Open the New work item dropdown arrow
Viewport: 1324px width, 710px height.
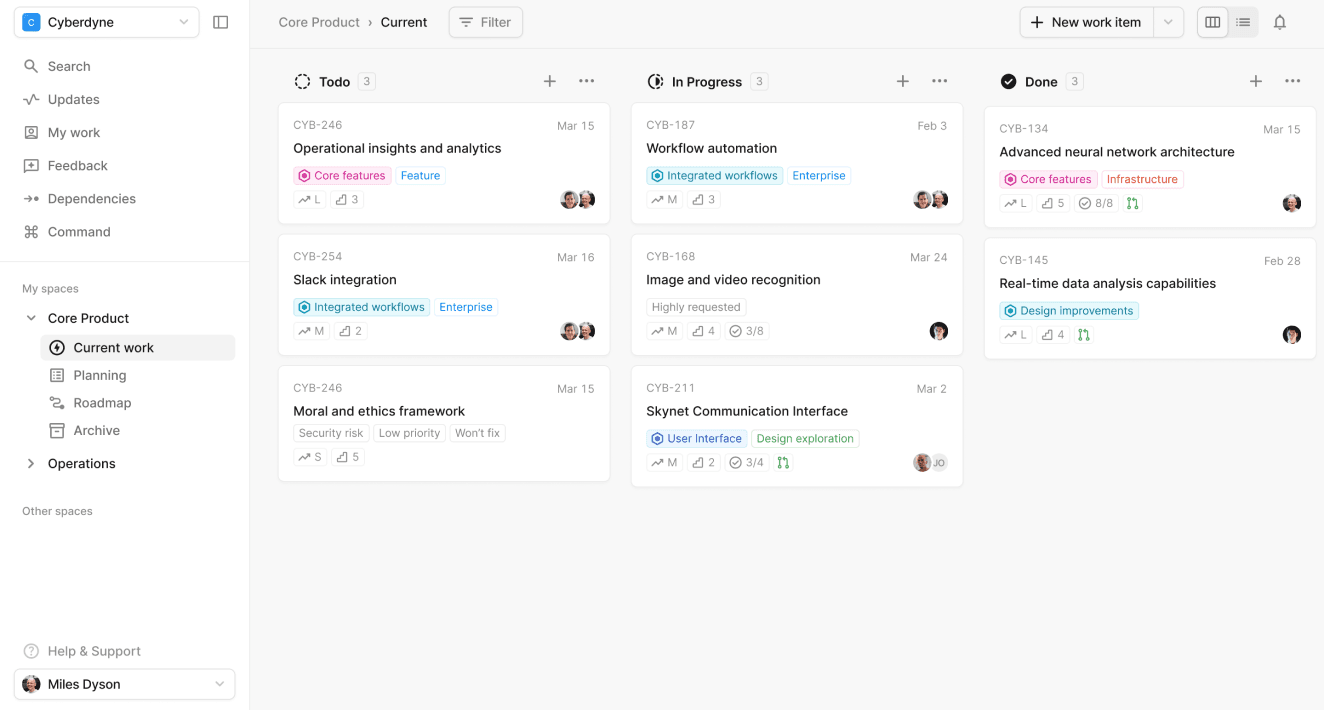pyautogui.click(x=1168, y=21)
